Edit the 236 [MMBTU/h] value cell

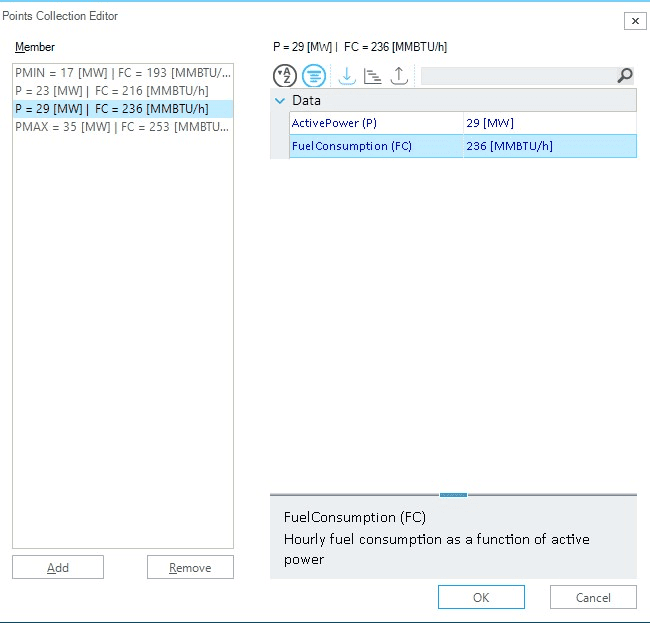(550, 146)
